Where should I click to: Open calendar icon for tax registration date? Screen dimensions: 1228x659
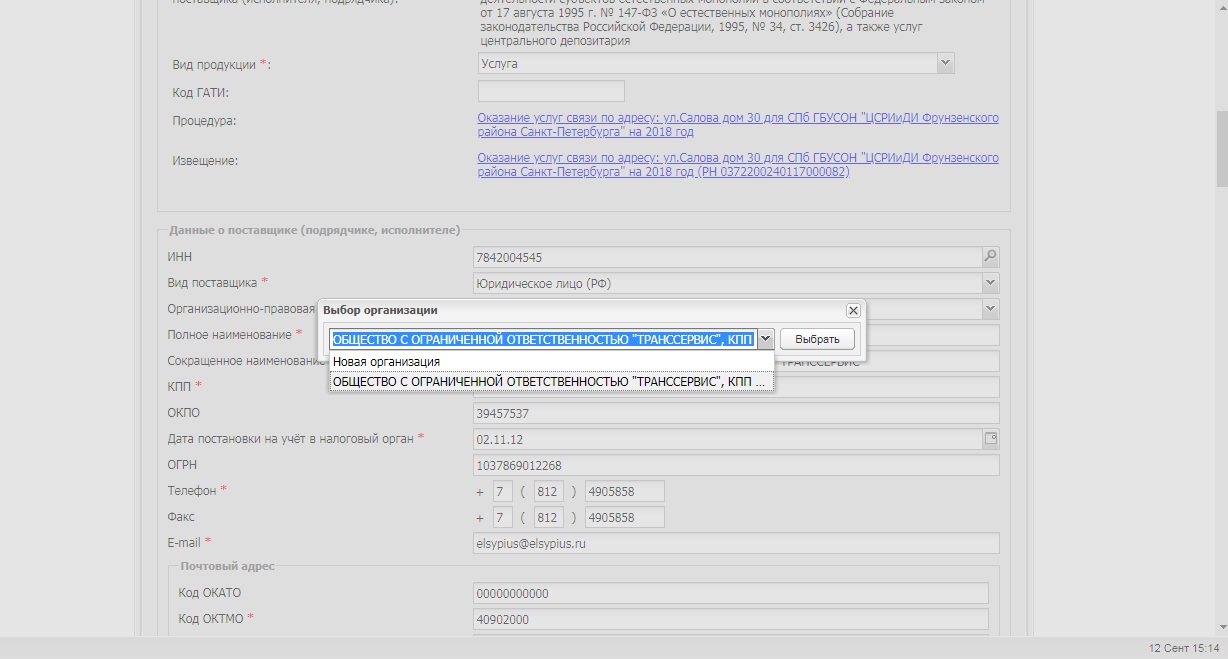pyautogui.click(x=991, y=439)
